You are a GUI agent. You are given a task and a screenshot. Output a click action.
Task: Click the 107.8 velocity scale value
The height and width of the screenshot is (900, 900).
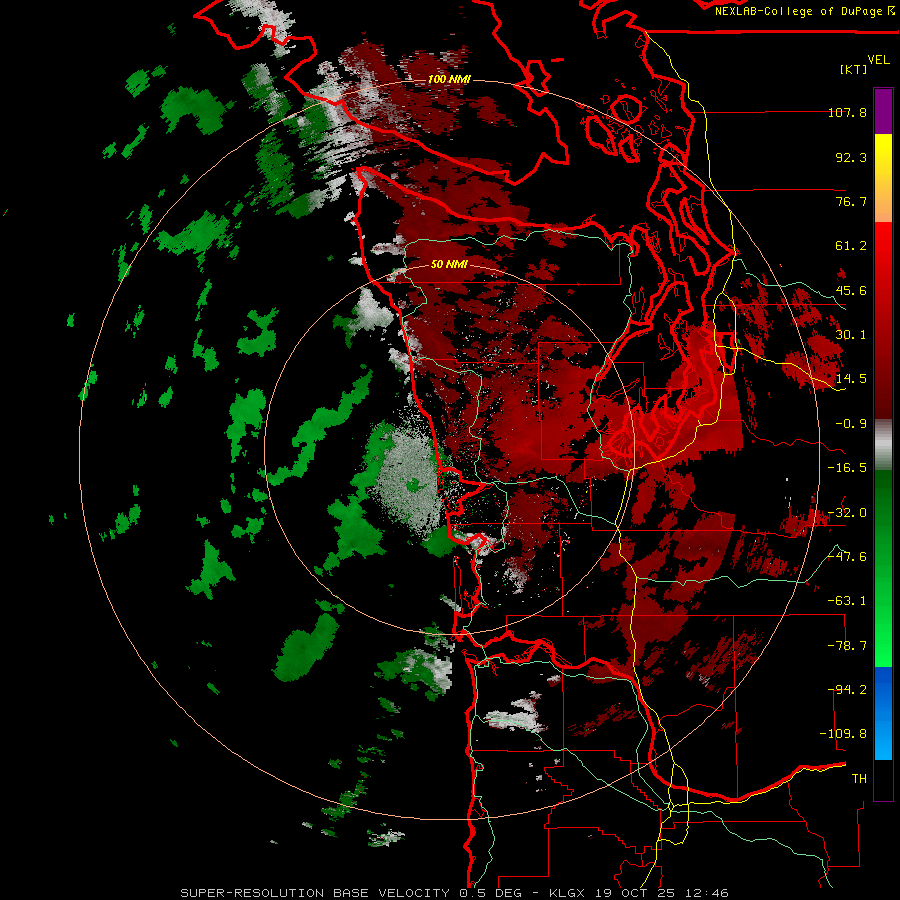pos(847,112)
